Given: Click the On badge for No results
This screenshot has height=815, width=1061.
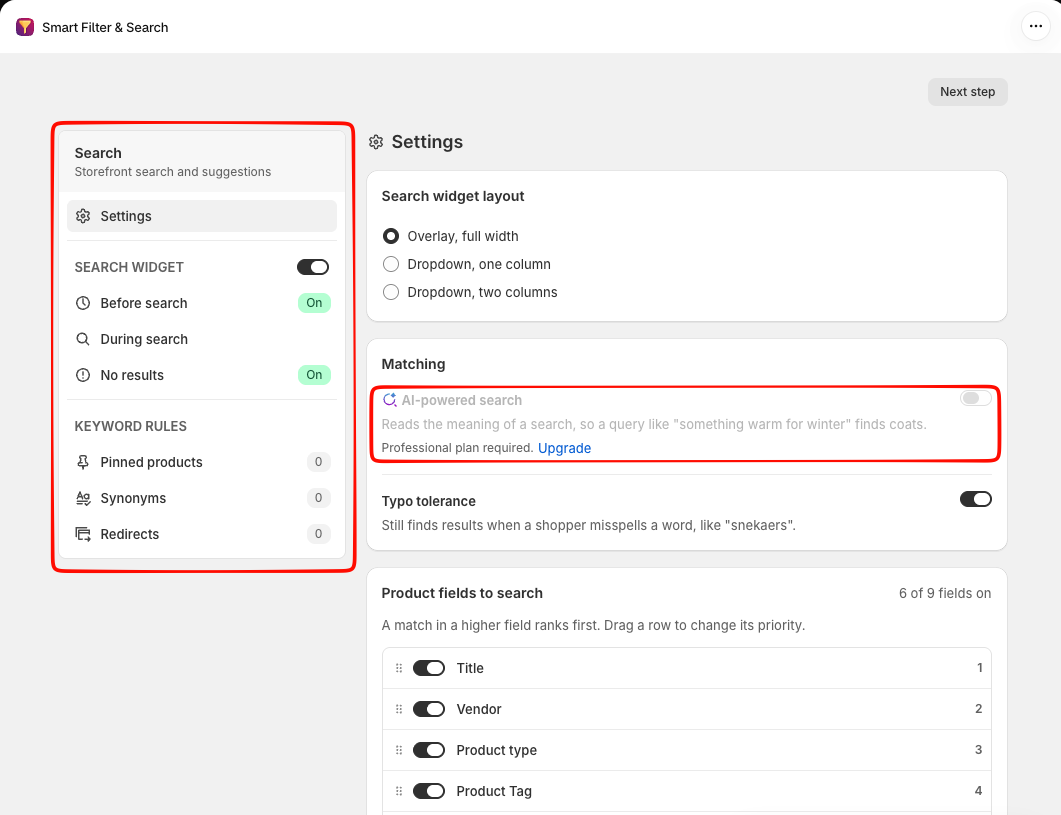Looking at the screenshot, I should [314, 374].
